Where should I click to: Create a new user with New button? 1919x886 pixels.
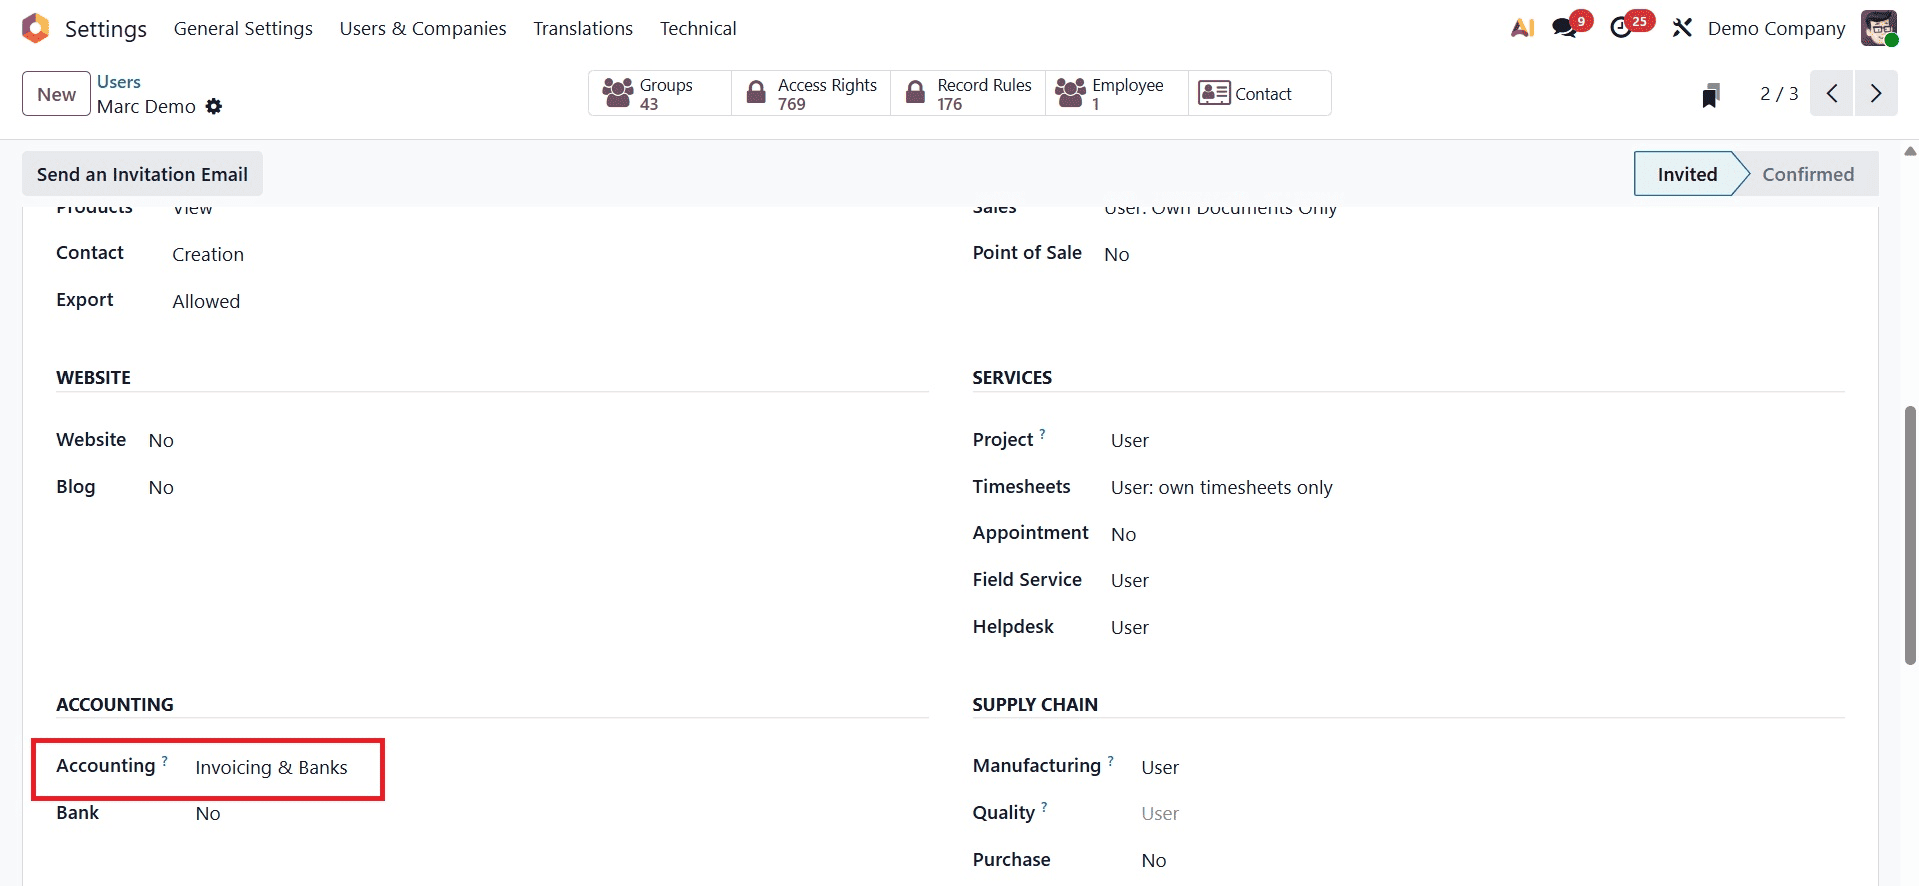55,93
